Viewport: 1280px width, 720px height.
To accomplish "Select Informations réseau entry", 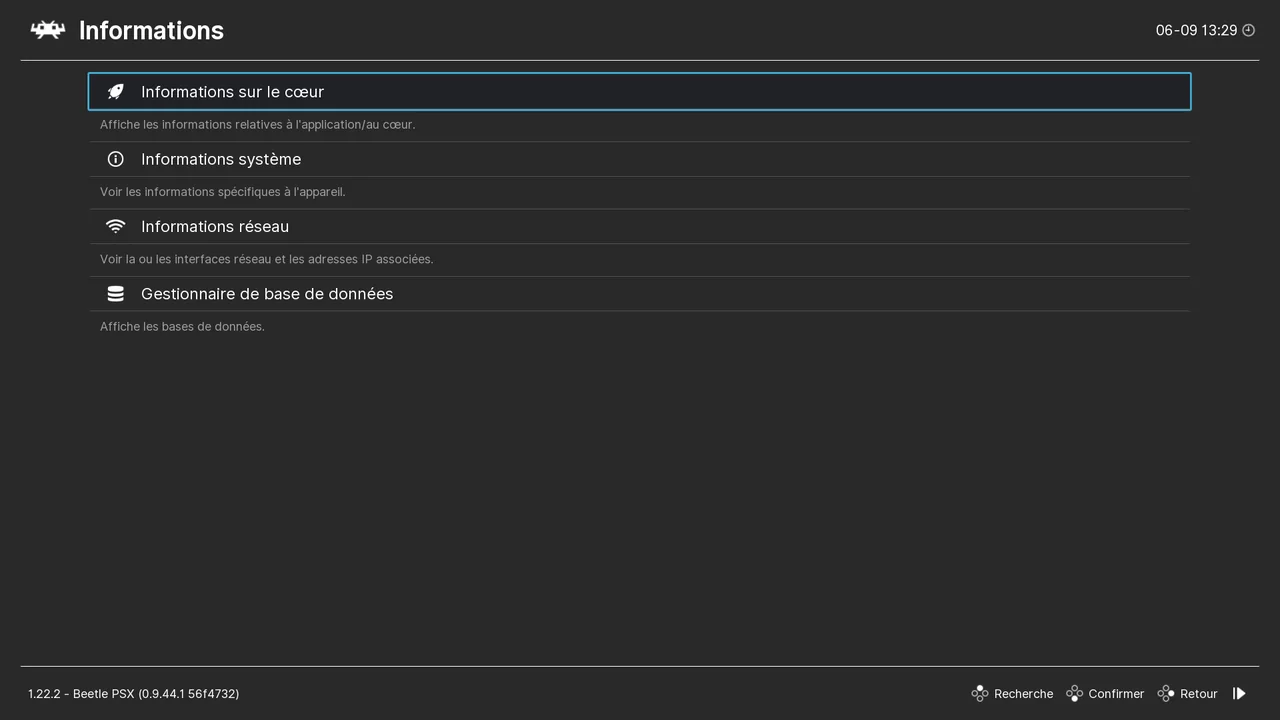I will pos(640,226).
